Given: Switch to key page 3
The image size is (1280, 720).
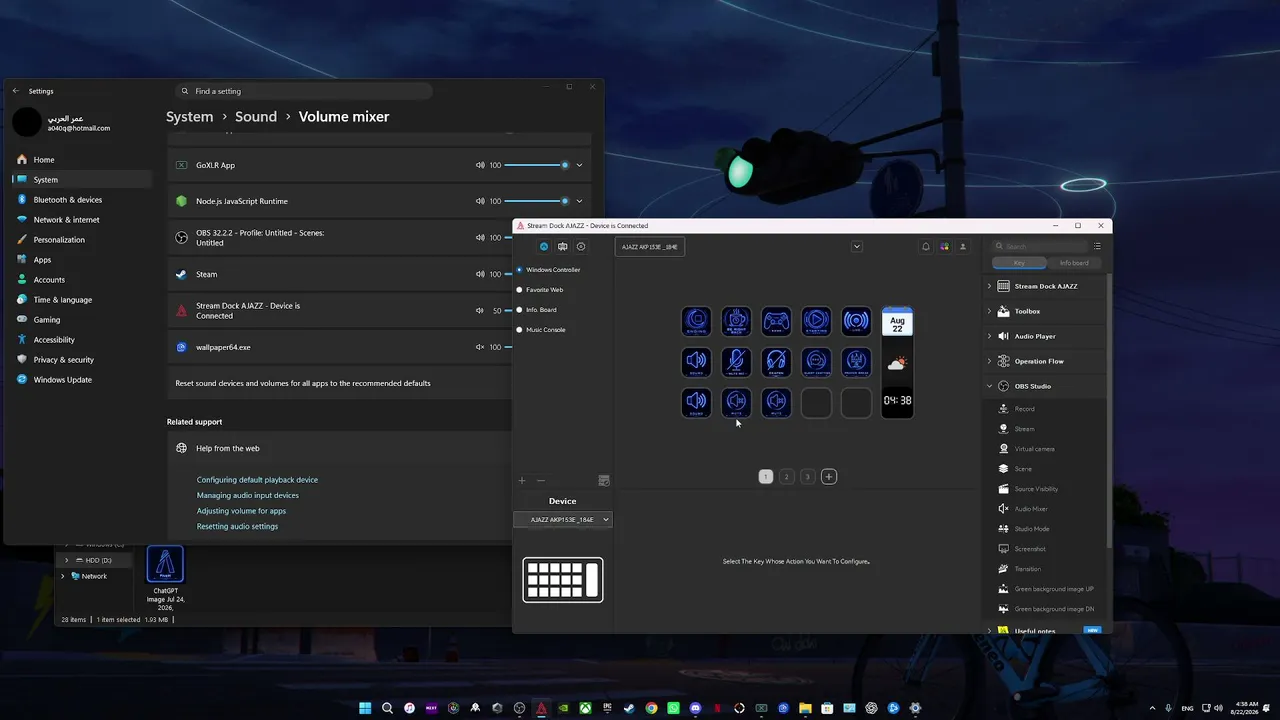Looking at the screenshot, I should tap(807, 477).
